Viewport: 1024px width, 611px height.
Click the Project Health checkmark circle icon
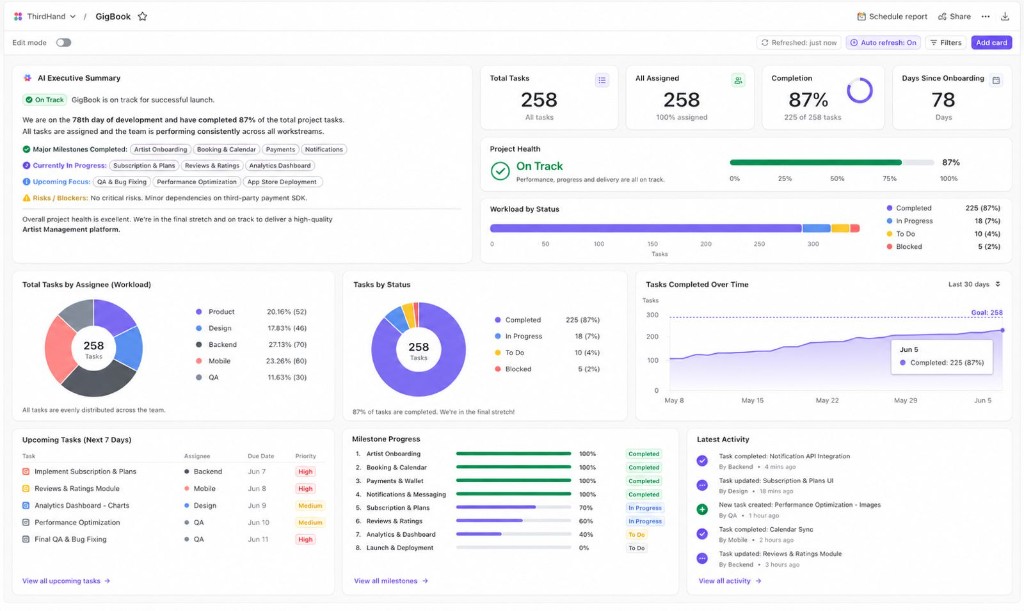point(500,171)
